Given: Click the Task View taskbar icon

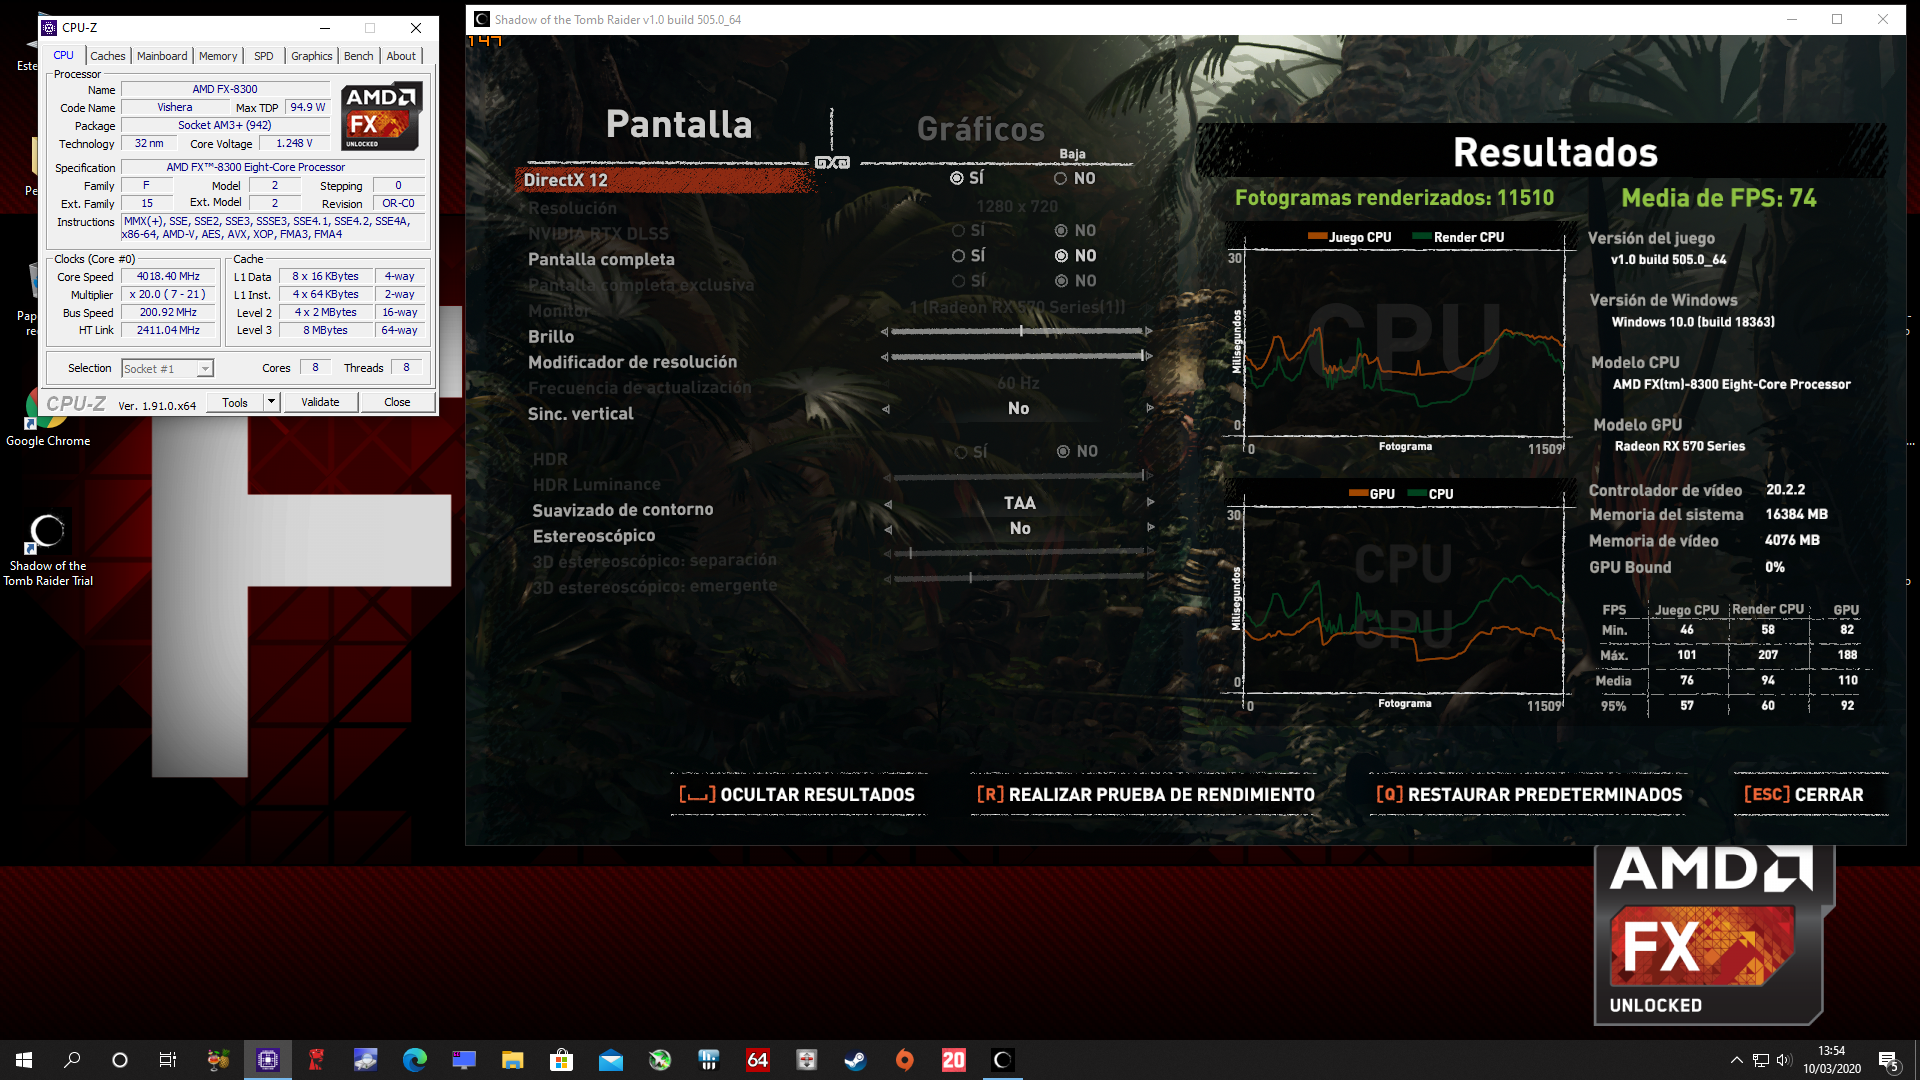Looking at the screenshot, I should point(167,1060).
